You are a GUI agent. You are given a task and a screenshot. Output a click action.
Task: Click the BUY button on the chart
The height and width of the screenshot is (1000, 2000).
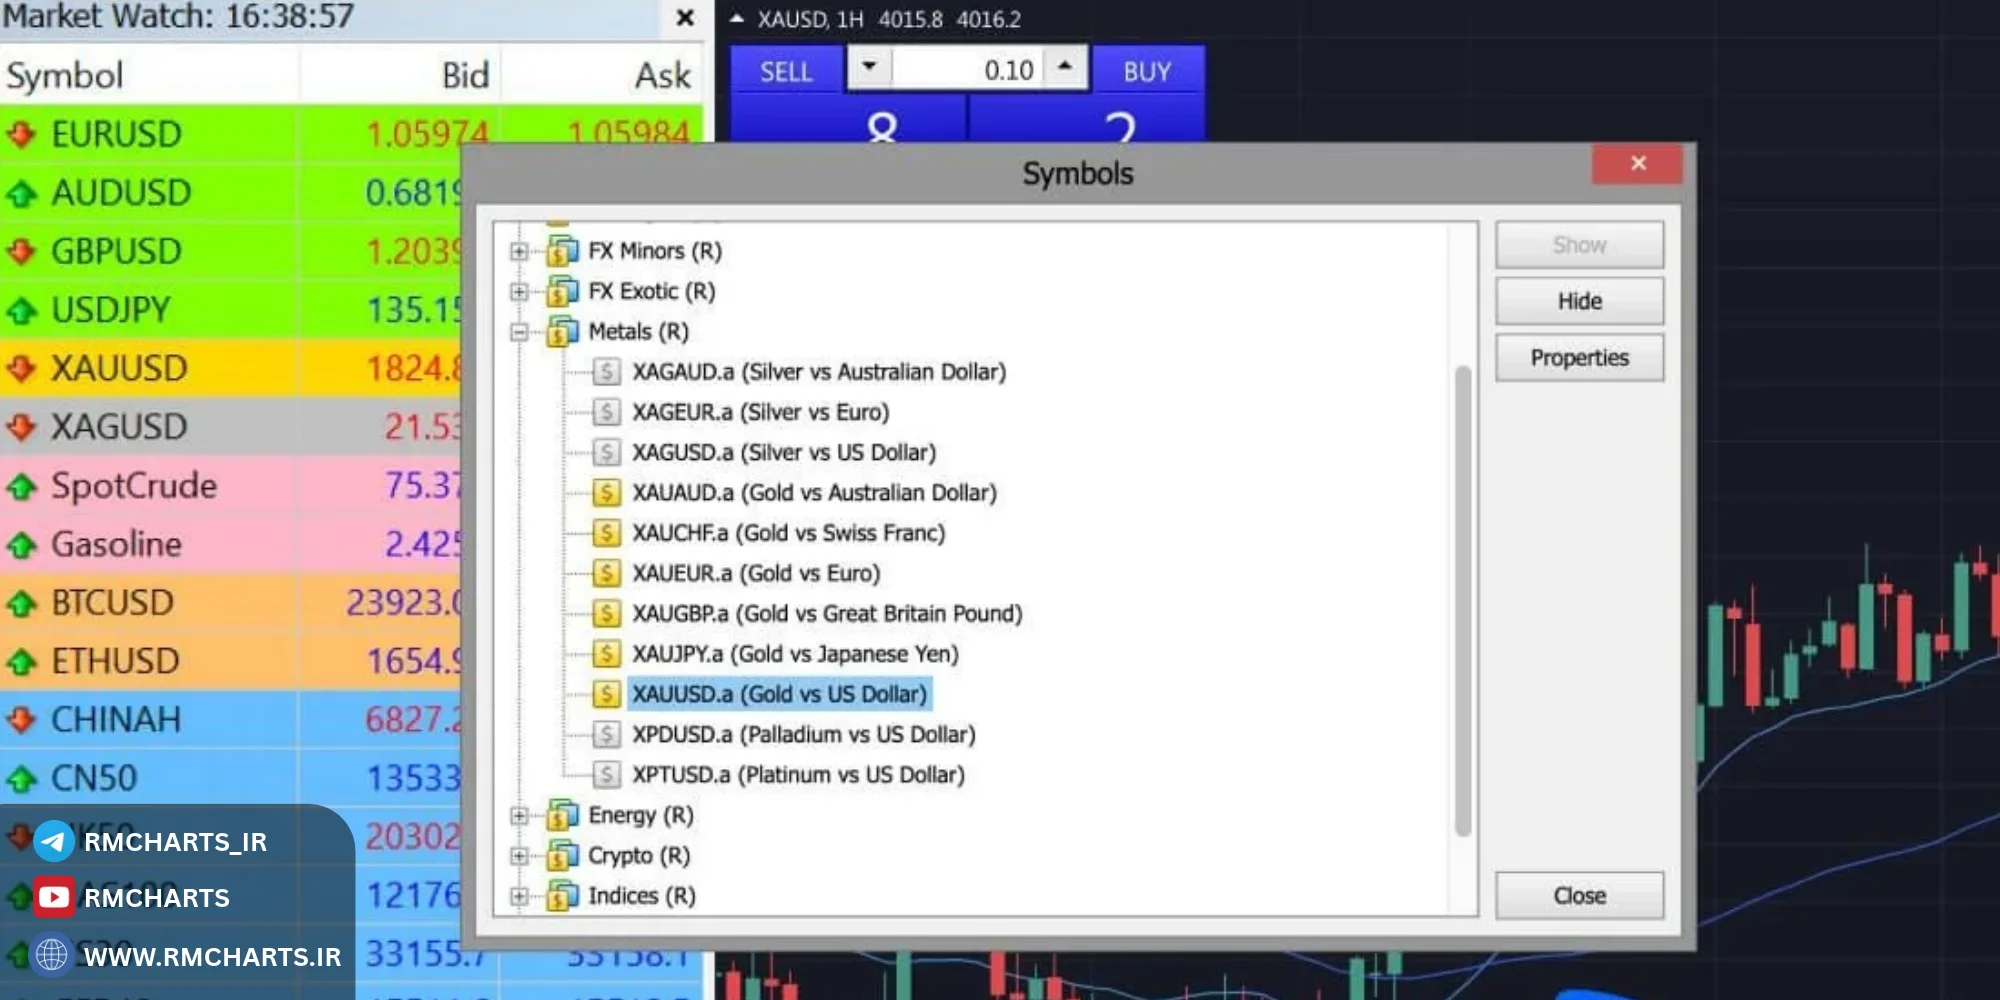1148,71
